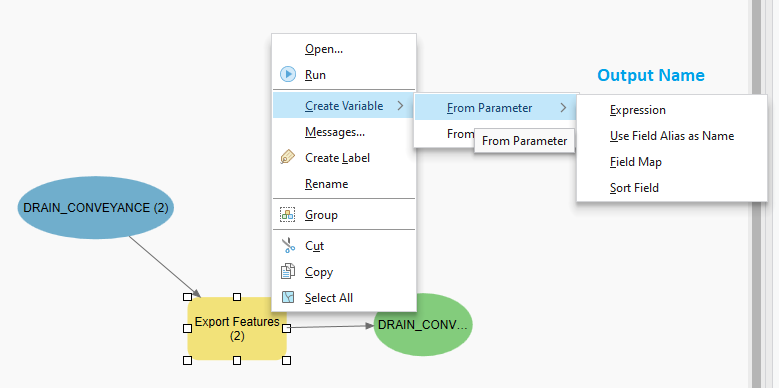This screenshot has height=392, width=779.
Task: Choose Select All menu entry
Action: coord(344,297)
